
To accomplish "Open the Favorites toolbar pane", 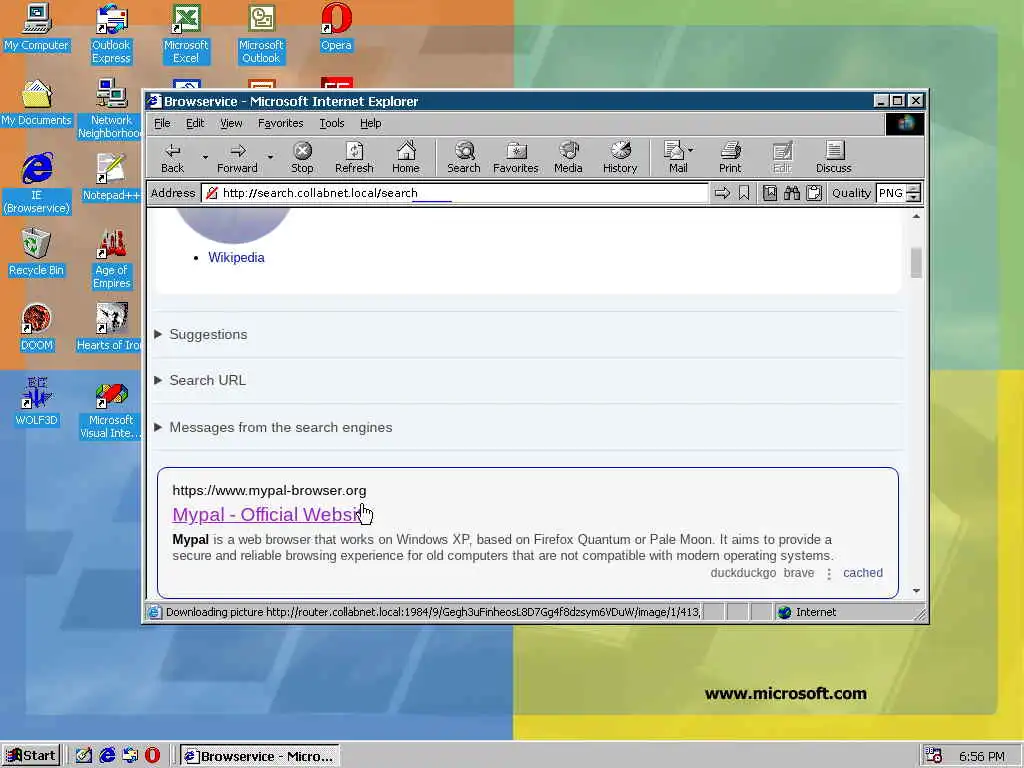I will click(x=515, y=158).
